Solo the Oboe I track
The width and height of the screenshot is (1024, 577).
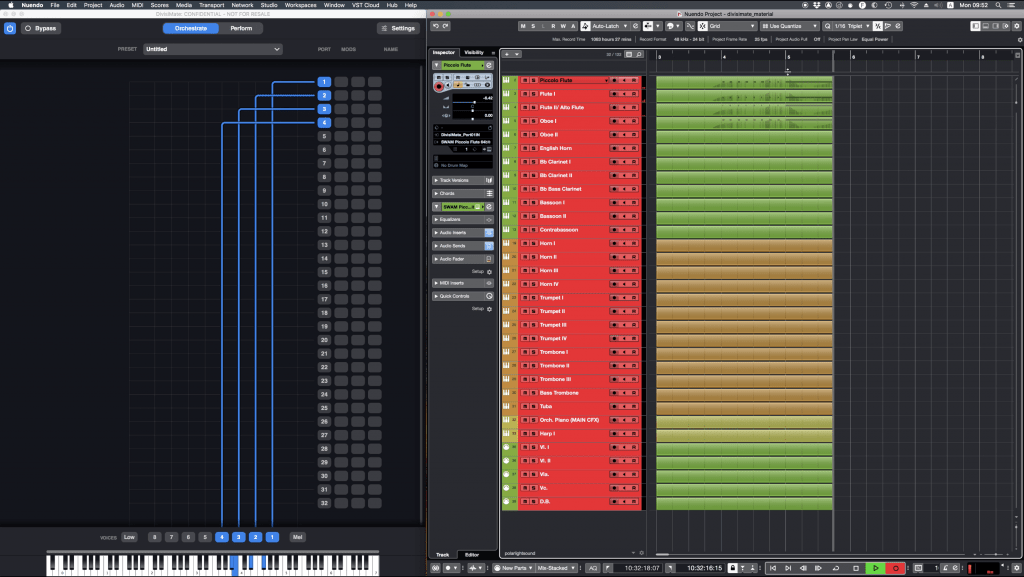534,121
